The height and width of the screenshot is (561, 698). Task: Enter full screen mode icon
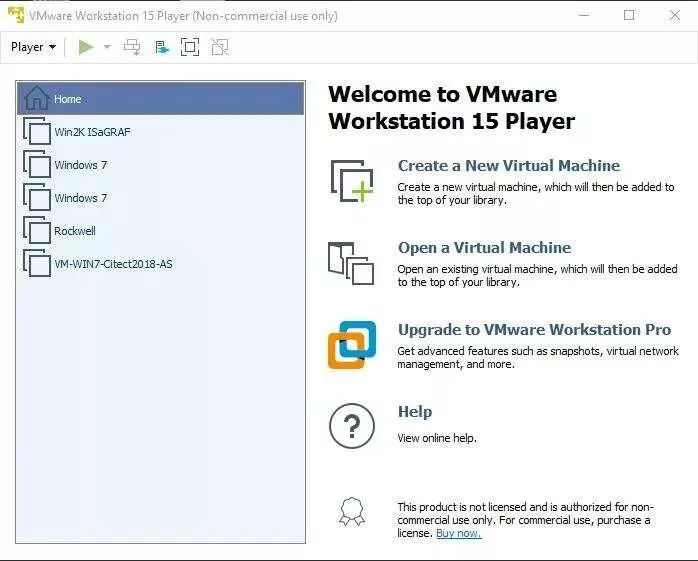(x=190, y=47)
